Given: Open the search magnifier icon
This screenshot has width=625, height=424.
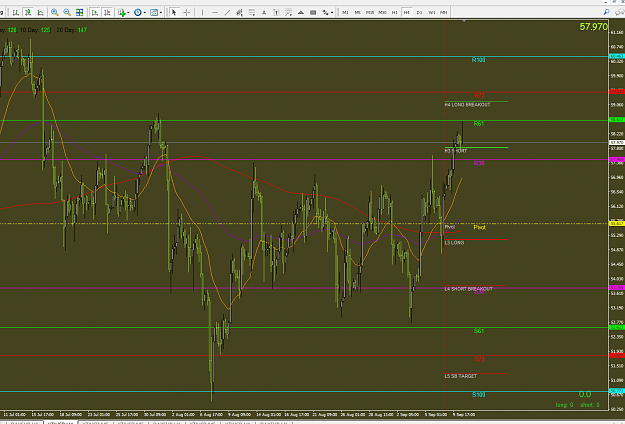Looking at the screenshot, I should tap(606, 12).
